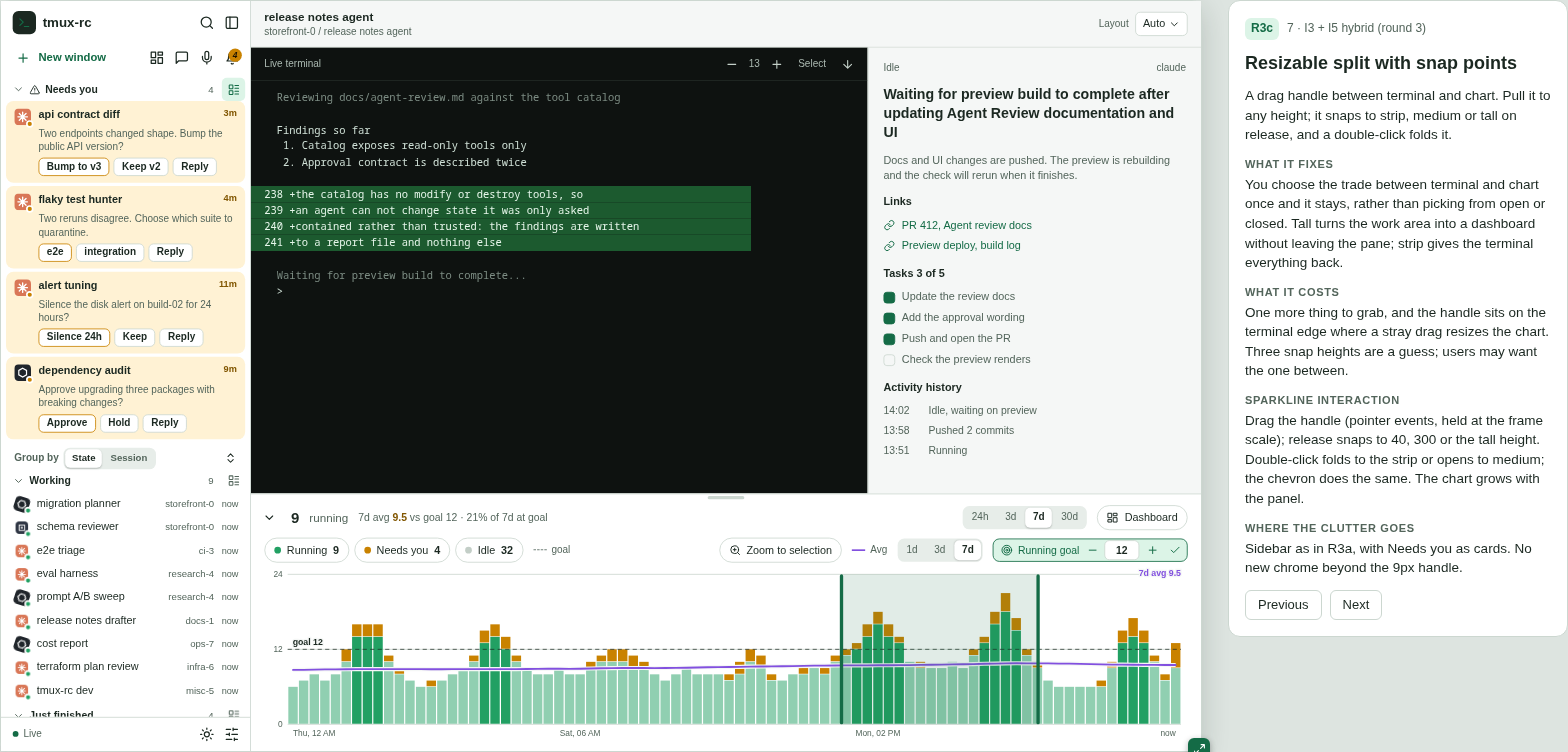Click Bump to v3 on api contract diff
1568x752 pixels.
pos(74,167)
